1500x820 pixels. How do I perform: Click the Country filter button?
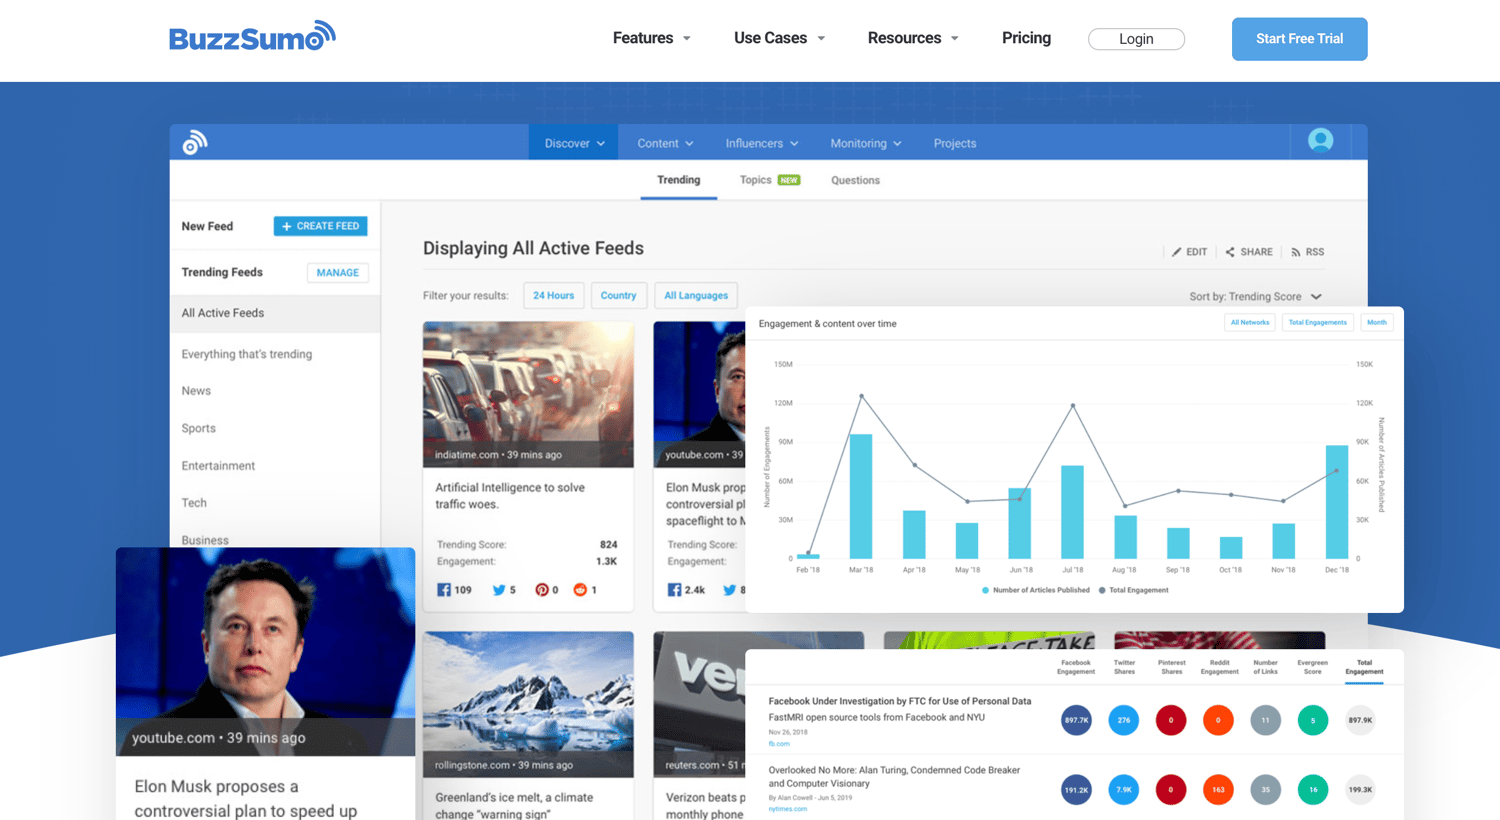click(x=618, y=296)
